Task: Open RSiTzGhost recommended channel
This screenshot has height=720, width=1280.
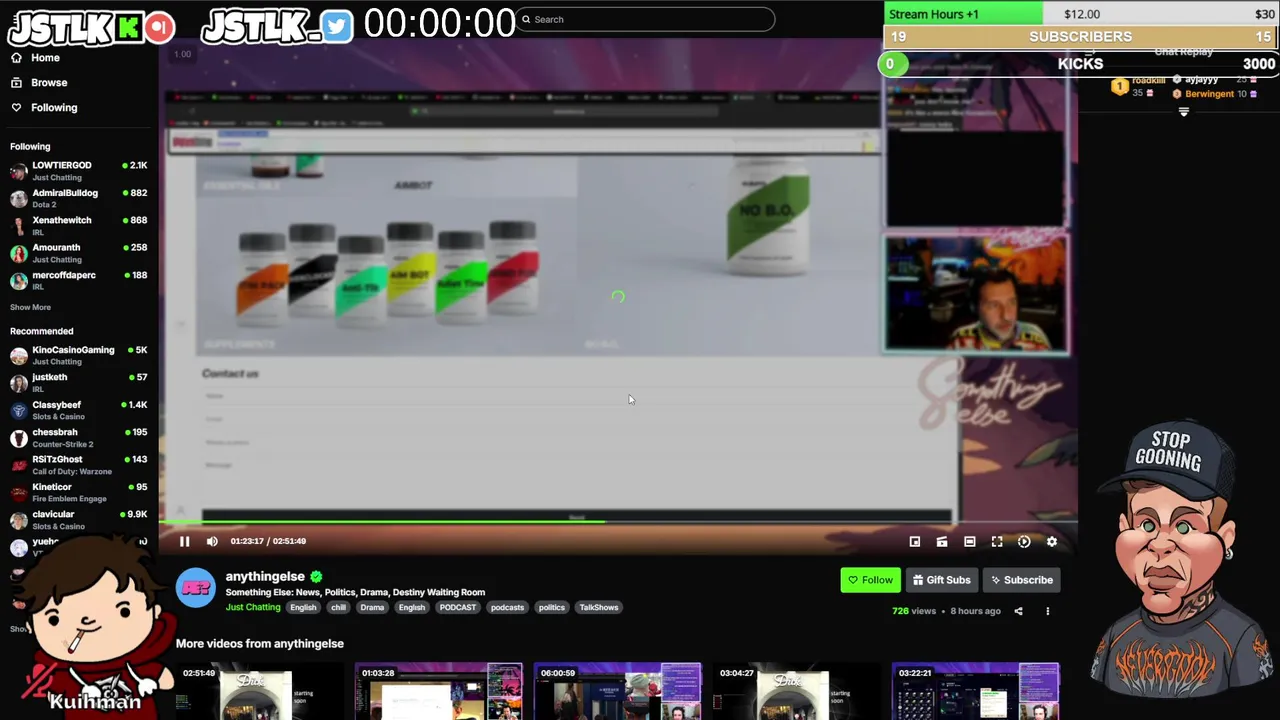Action: point(78,465)
